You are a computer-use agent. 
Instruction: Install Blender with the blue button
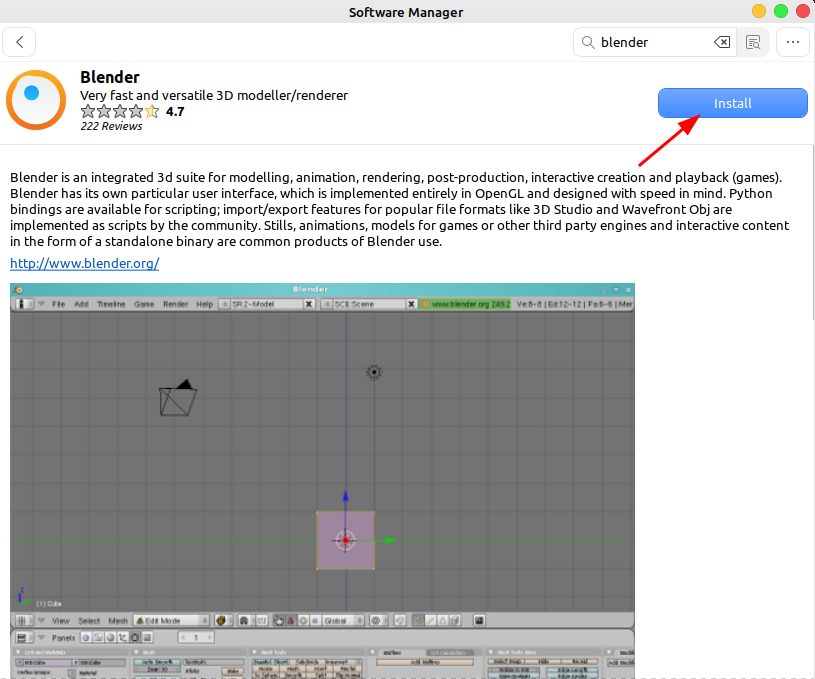click(733, 103)
